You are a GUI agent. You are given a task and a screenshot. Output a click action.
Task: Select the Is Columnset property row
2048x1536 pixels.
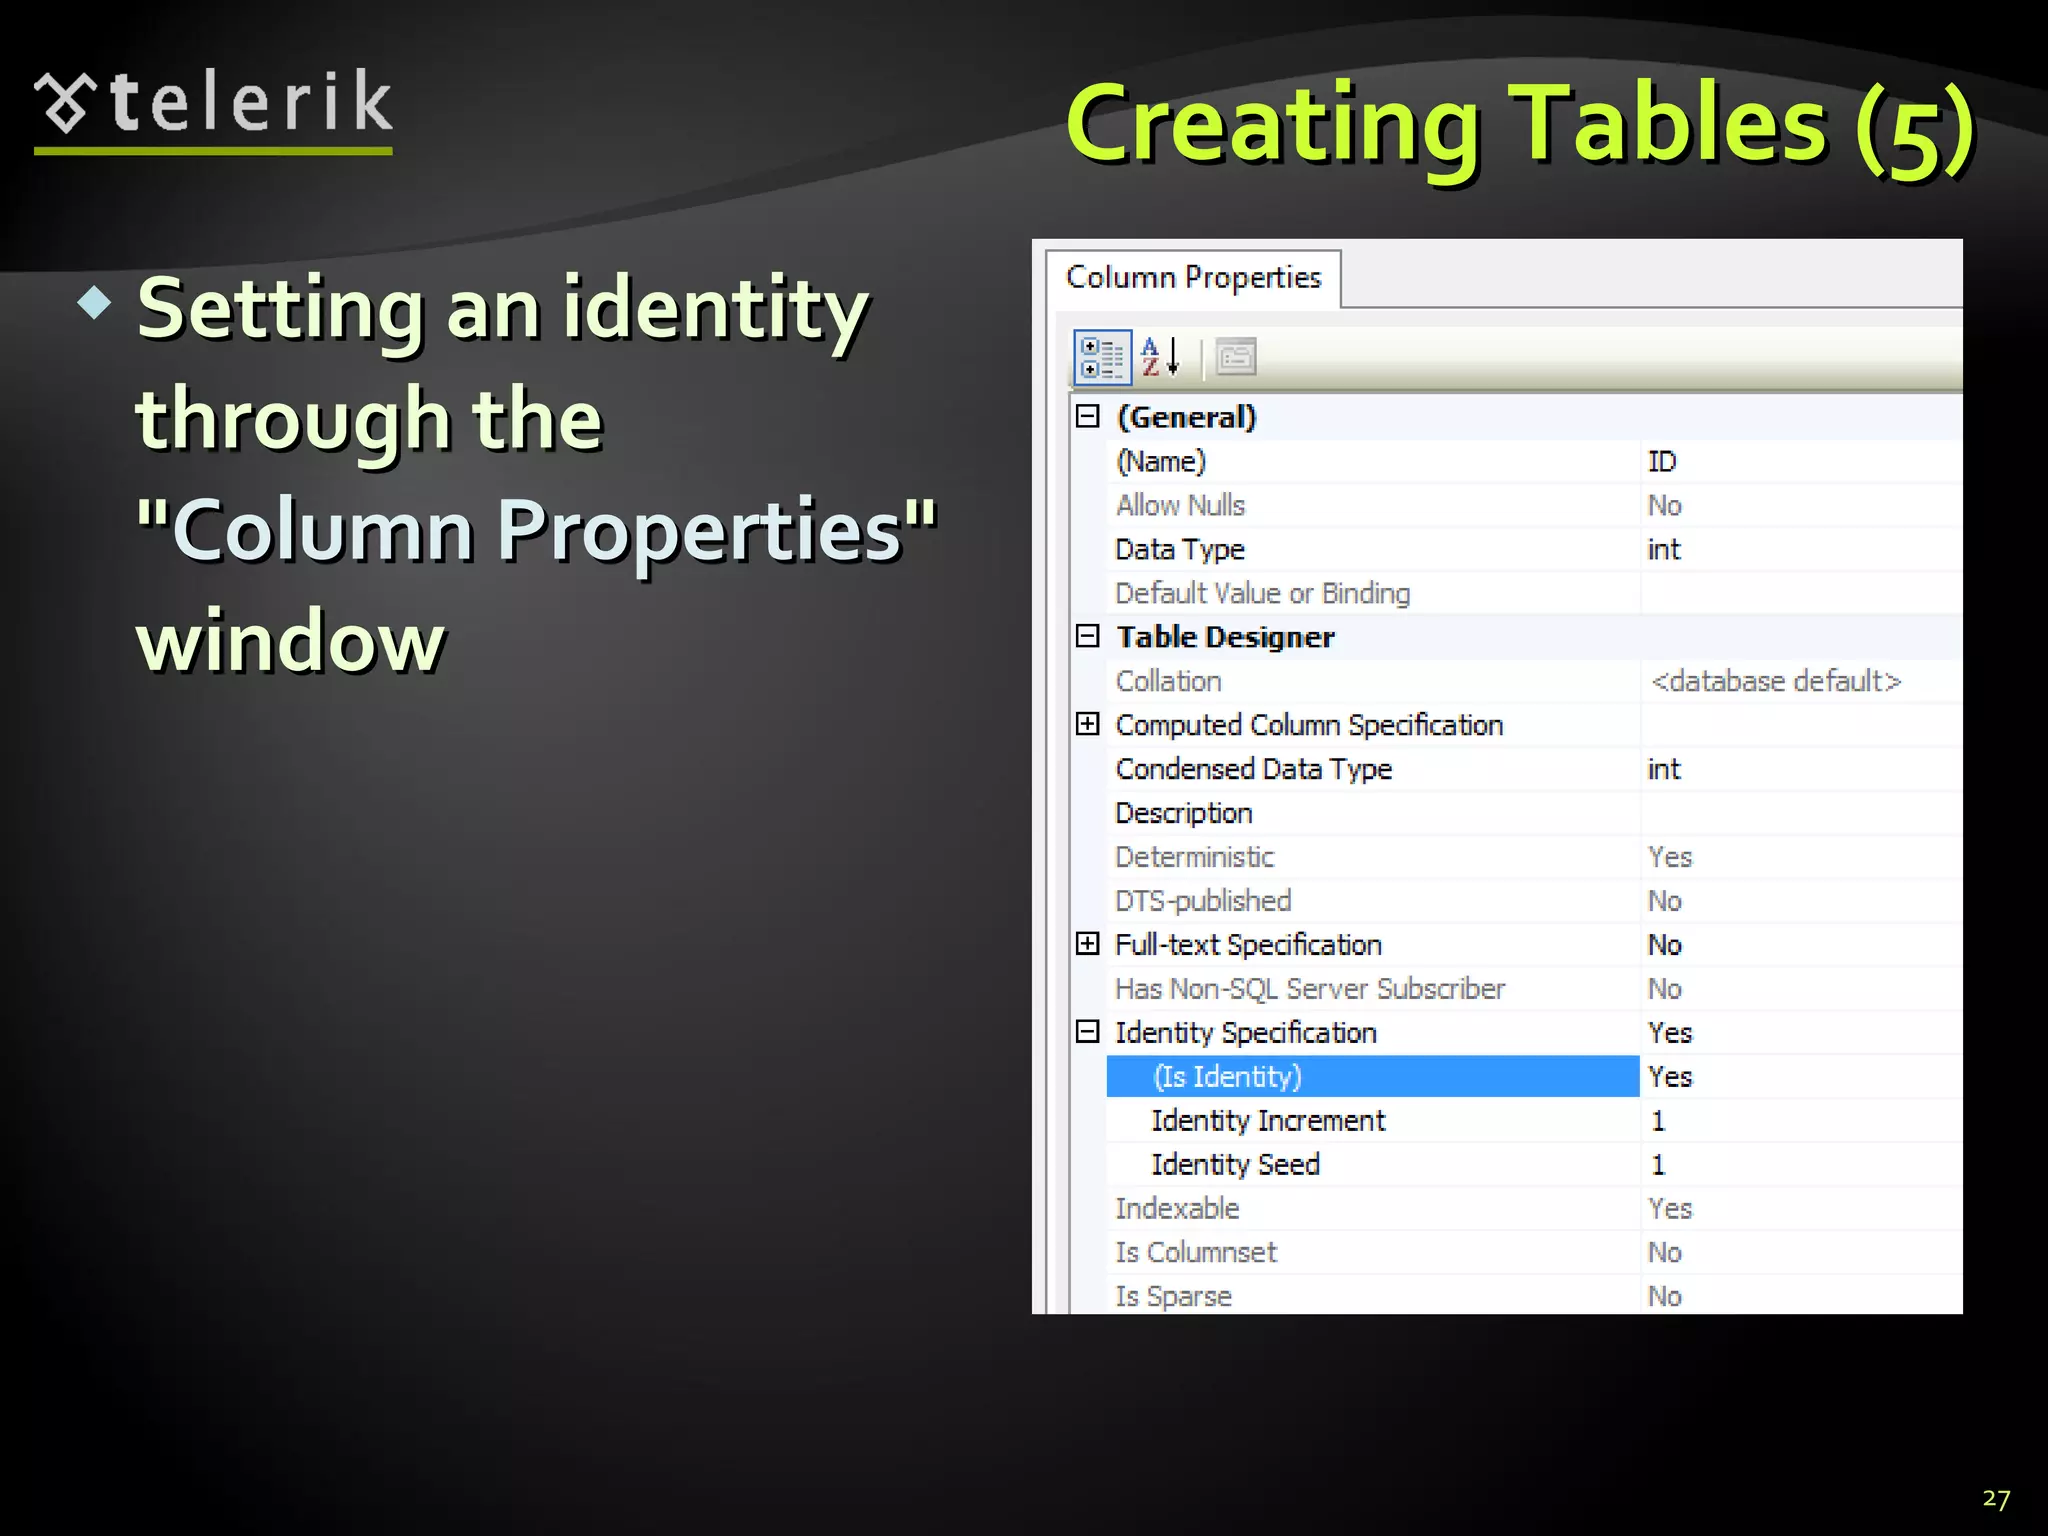[1534, 1253]
